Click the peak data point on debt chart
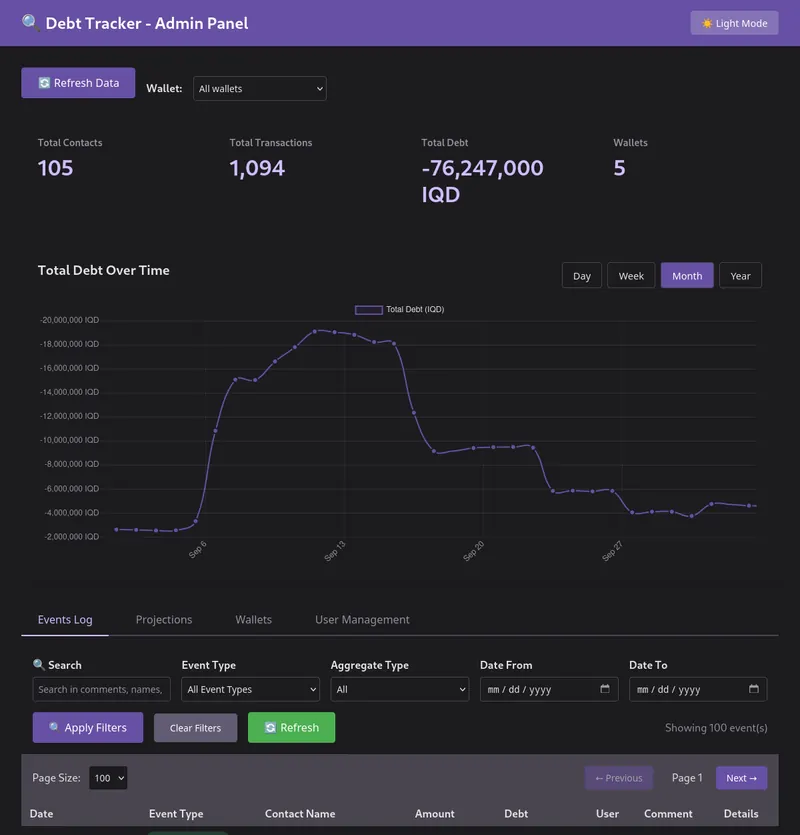This screenshot has width=800, height=835. click(315, 331)
